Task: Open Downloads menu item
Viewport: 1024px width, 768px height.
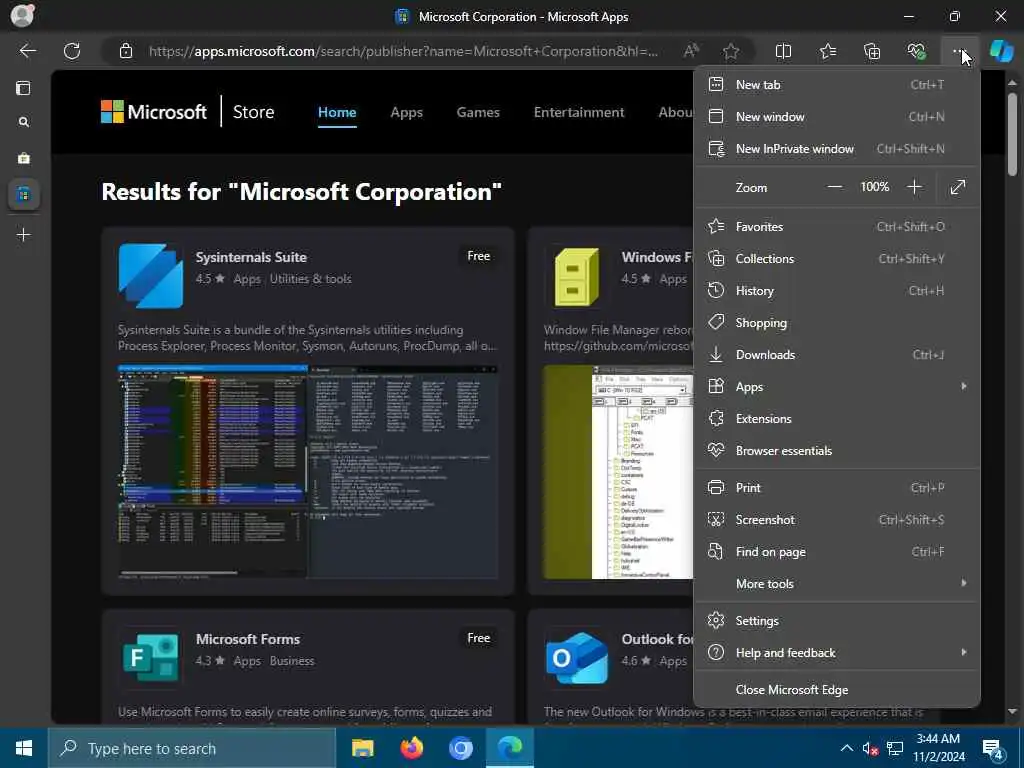Action: (x=837, y=355)
